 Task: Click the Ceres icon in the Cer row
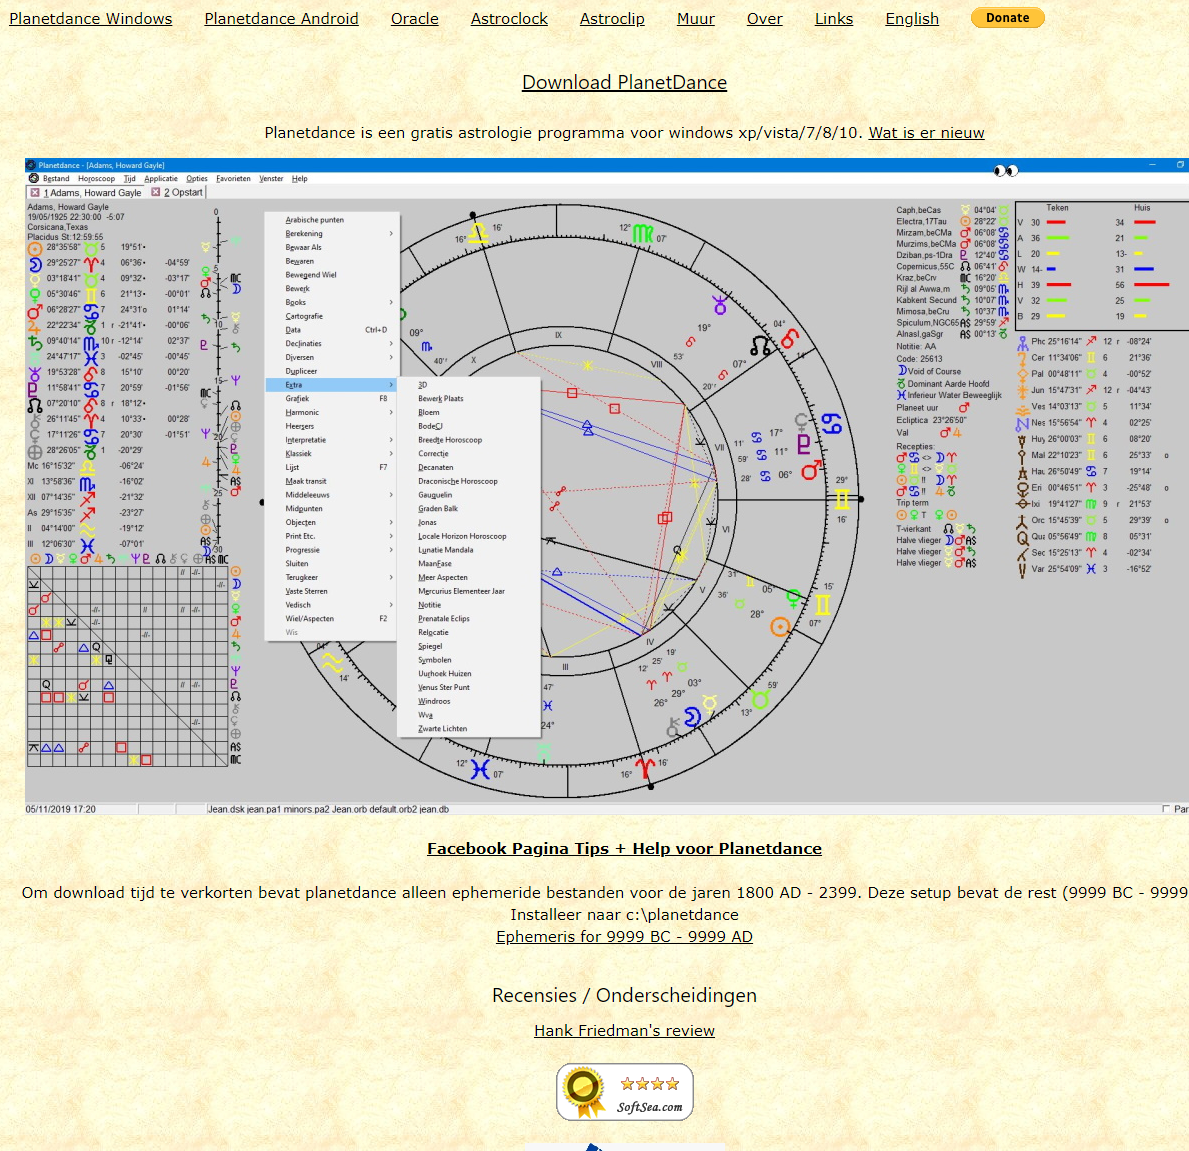point(1022,358)
